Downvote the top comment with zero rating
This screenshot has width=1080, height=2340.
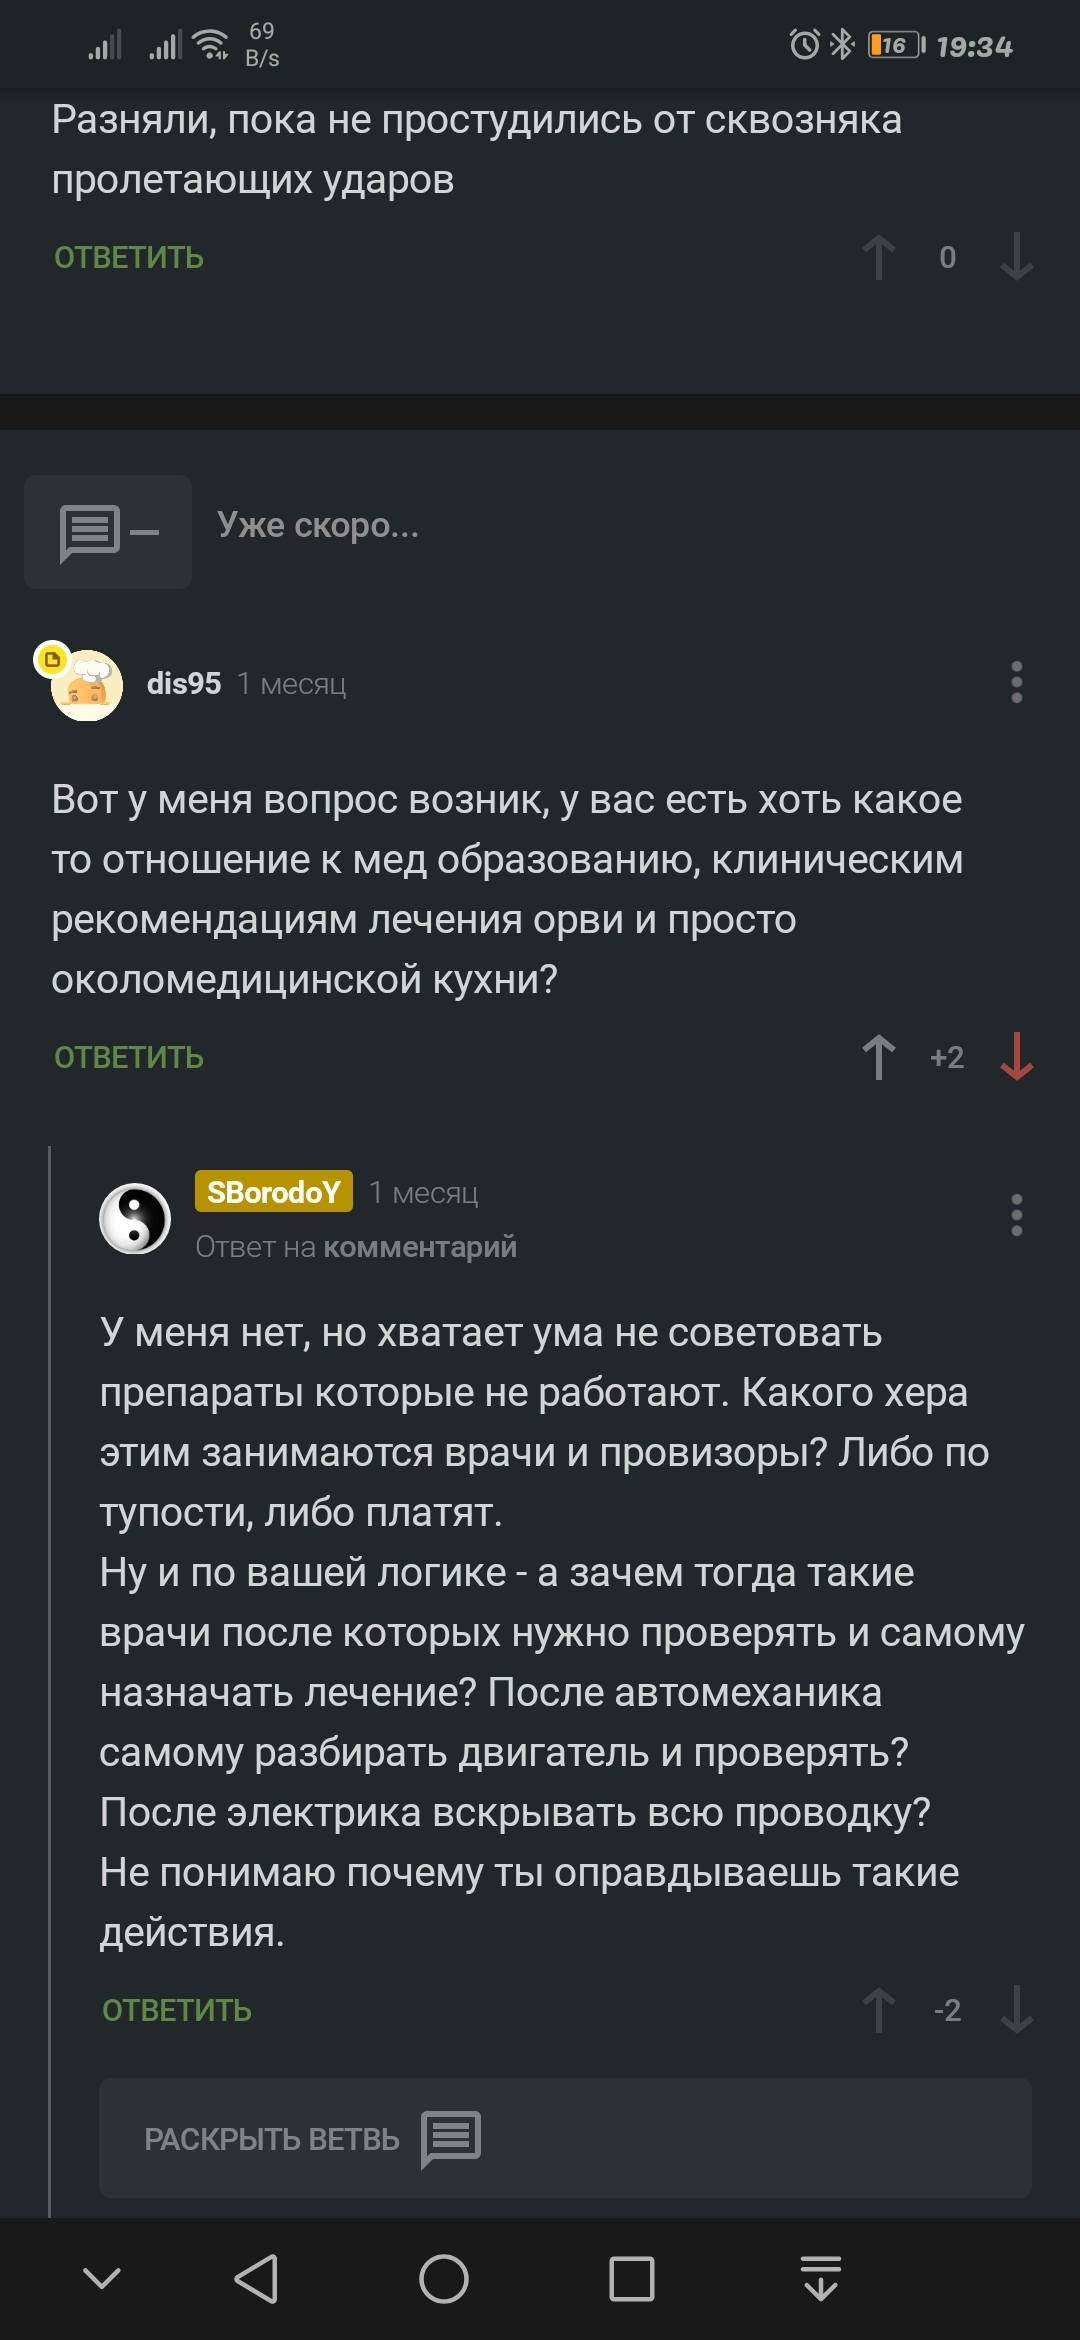pyautogui.click(x=1016, y=257)
